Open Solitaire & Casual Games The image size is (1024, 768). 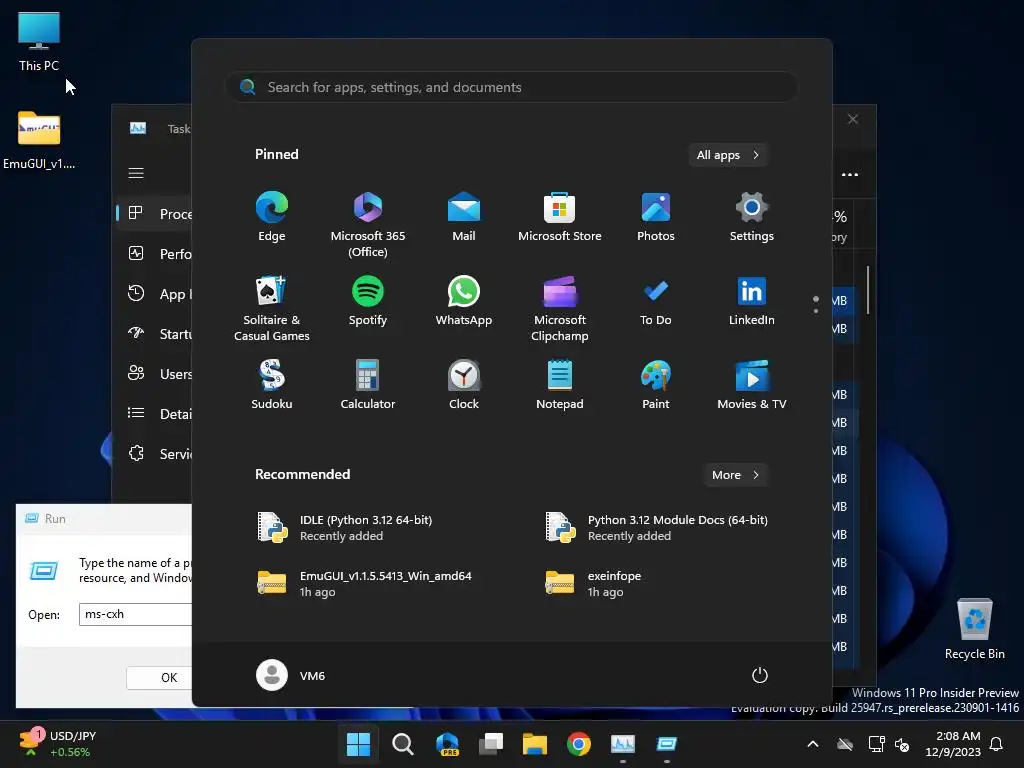pyautogui.click(x=272, y=308)
